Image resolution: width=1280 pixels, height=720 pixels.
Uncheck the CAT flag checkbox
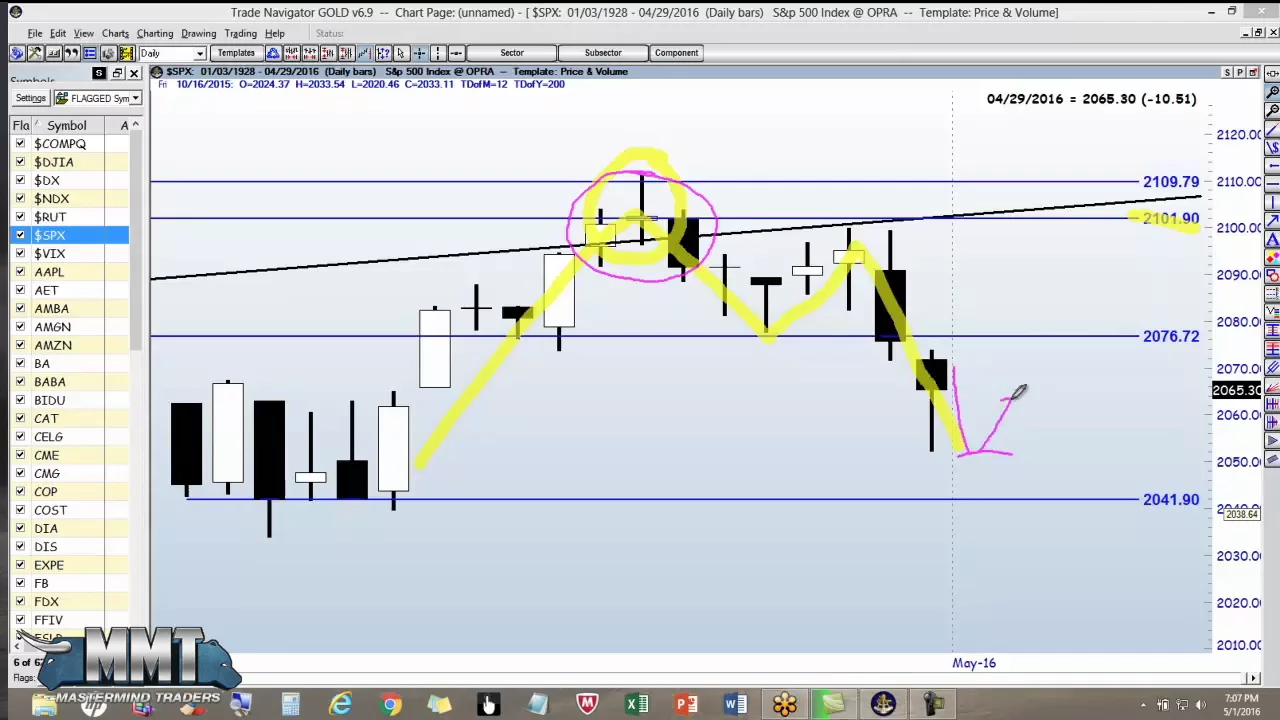coord(20,419)
